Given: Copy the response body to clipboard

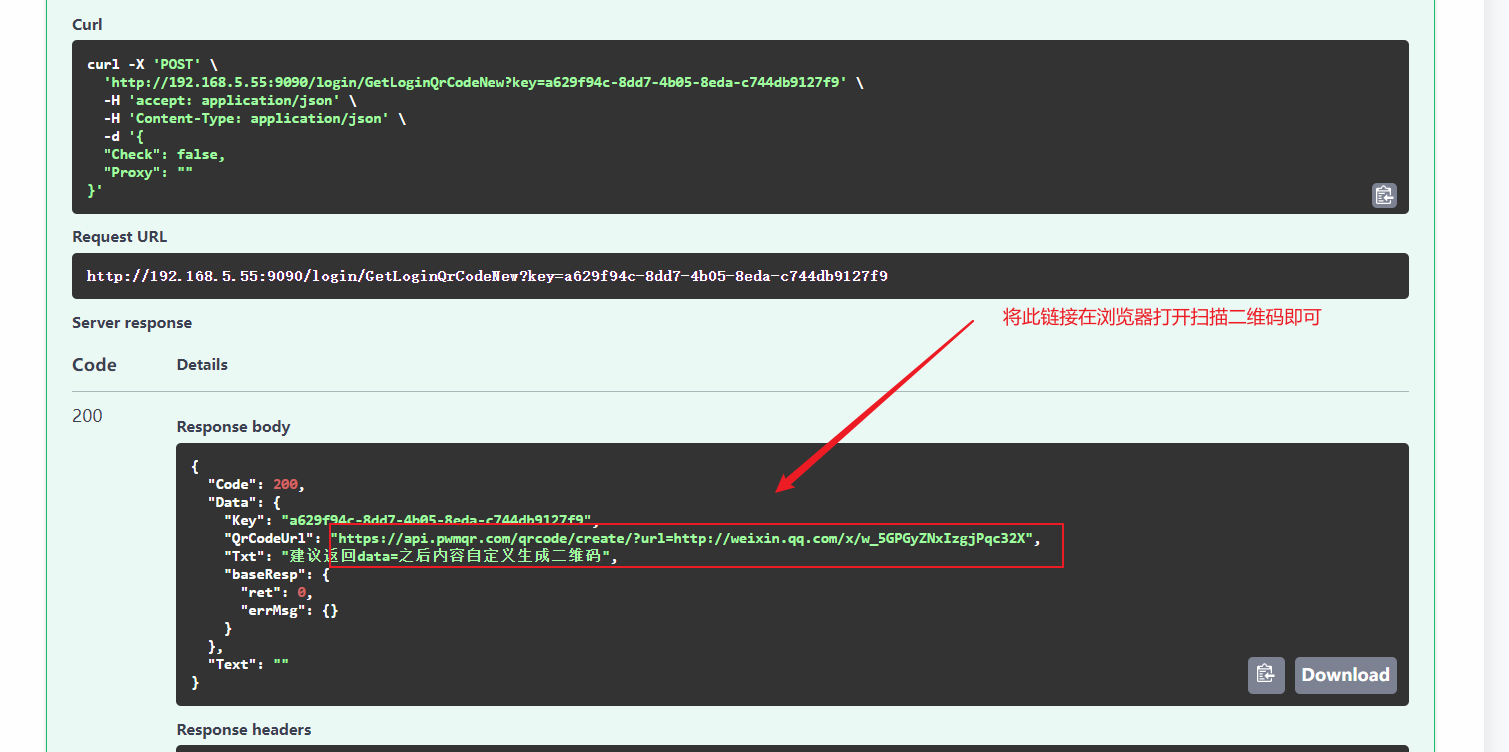Looking at the screenshot, I should pos(1265,675).
